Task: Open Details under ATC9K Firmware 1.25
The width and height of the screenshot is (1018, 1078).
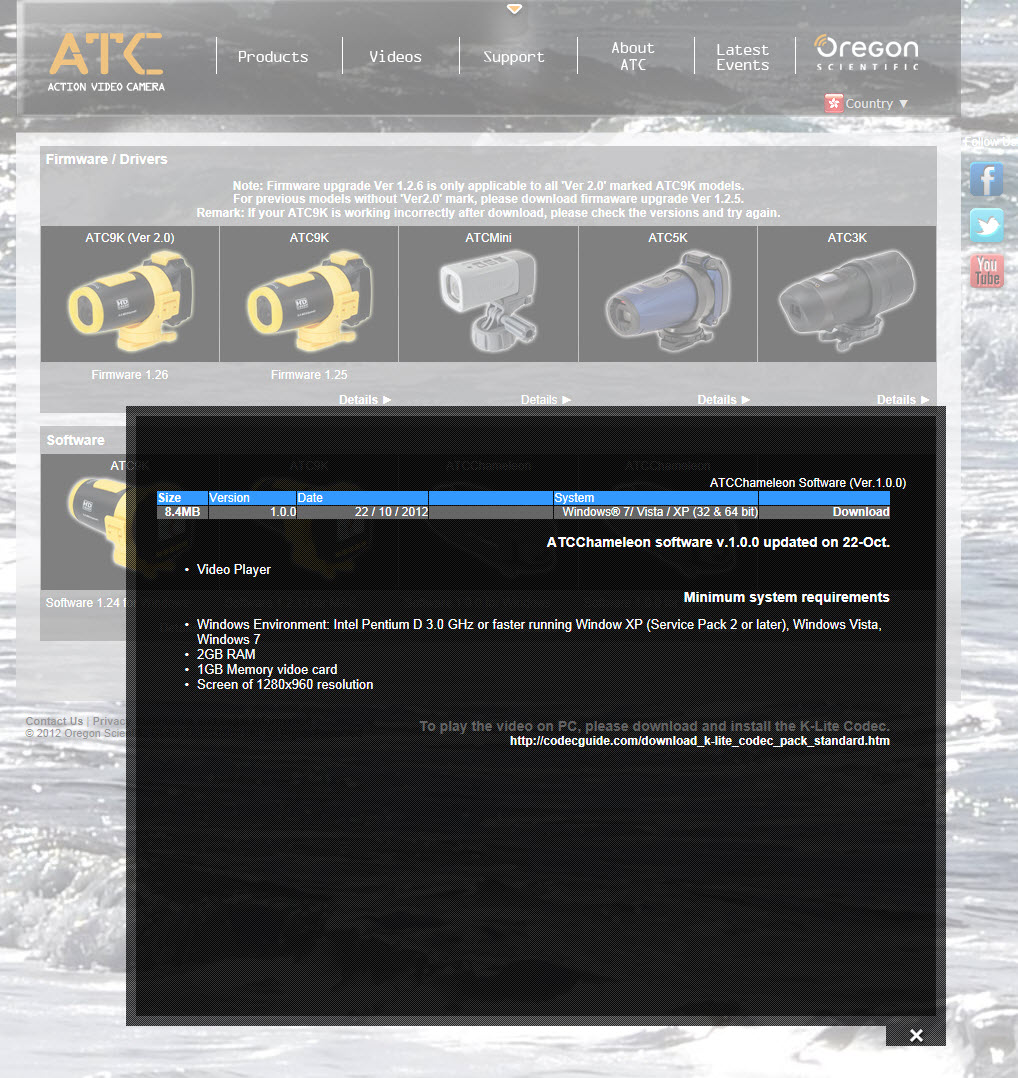Action: (x=365, y=399)
